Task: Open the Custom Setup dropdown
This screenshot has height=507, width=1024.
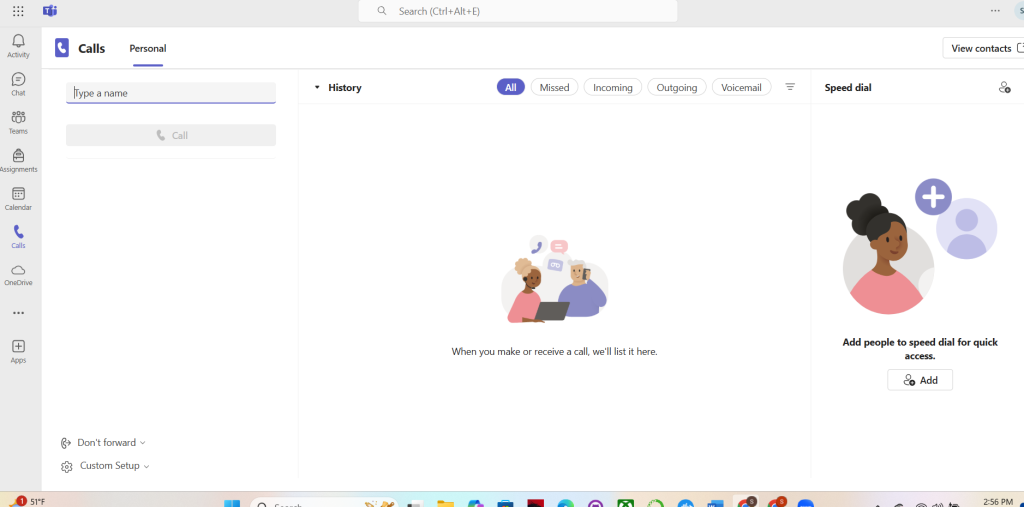Action: [106, 466]
